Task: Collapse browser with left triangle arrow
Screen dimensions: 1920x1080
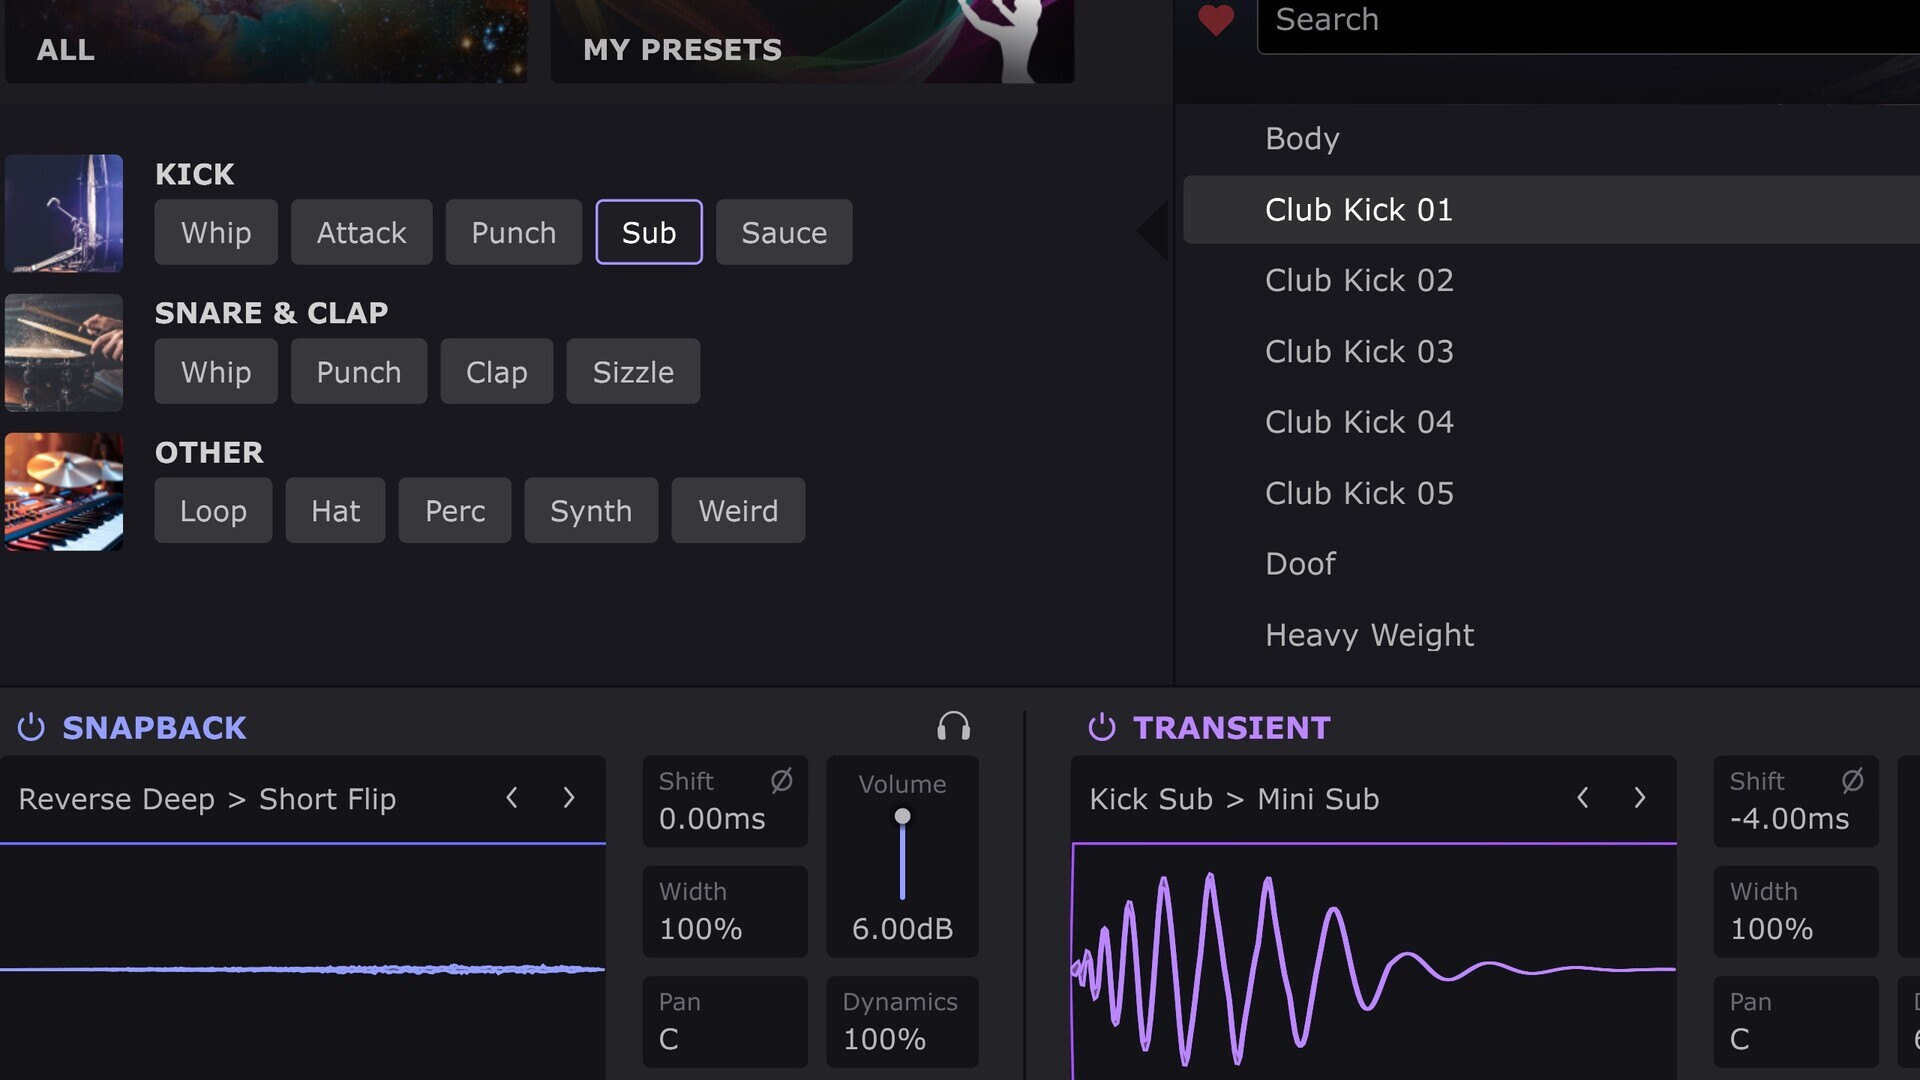Action: [x=1153, y=230]
